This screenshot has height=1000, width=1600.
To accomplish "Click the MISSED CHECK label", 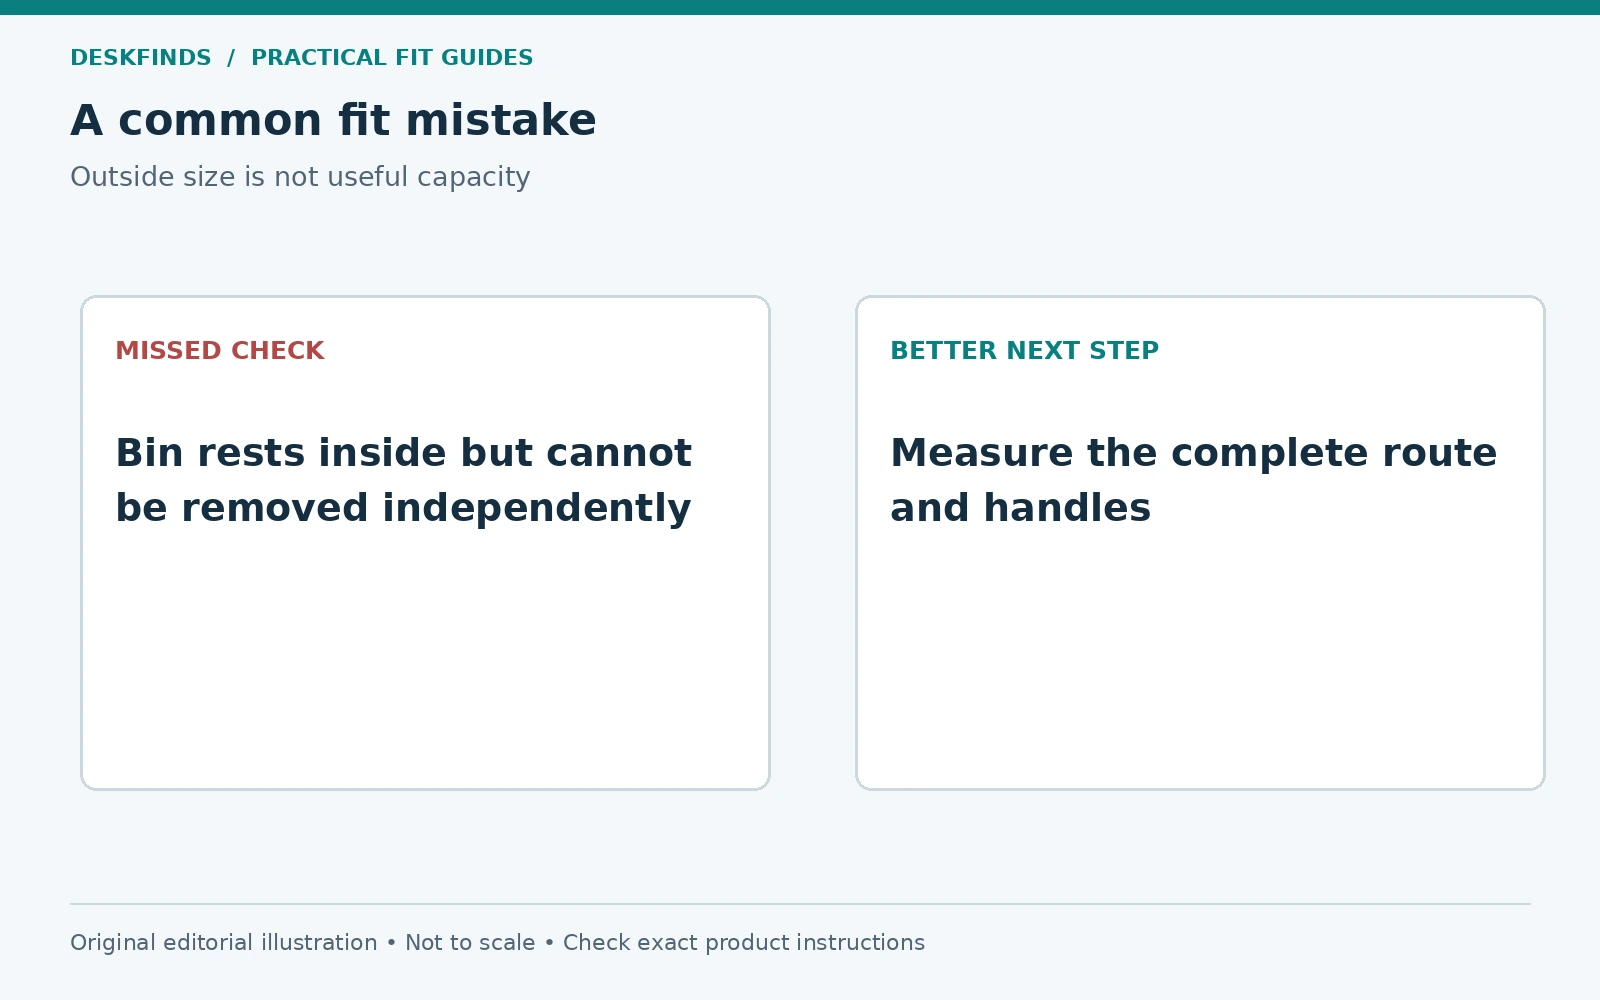I will click(220, 351).
